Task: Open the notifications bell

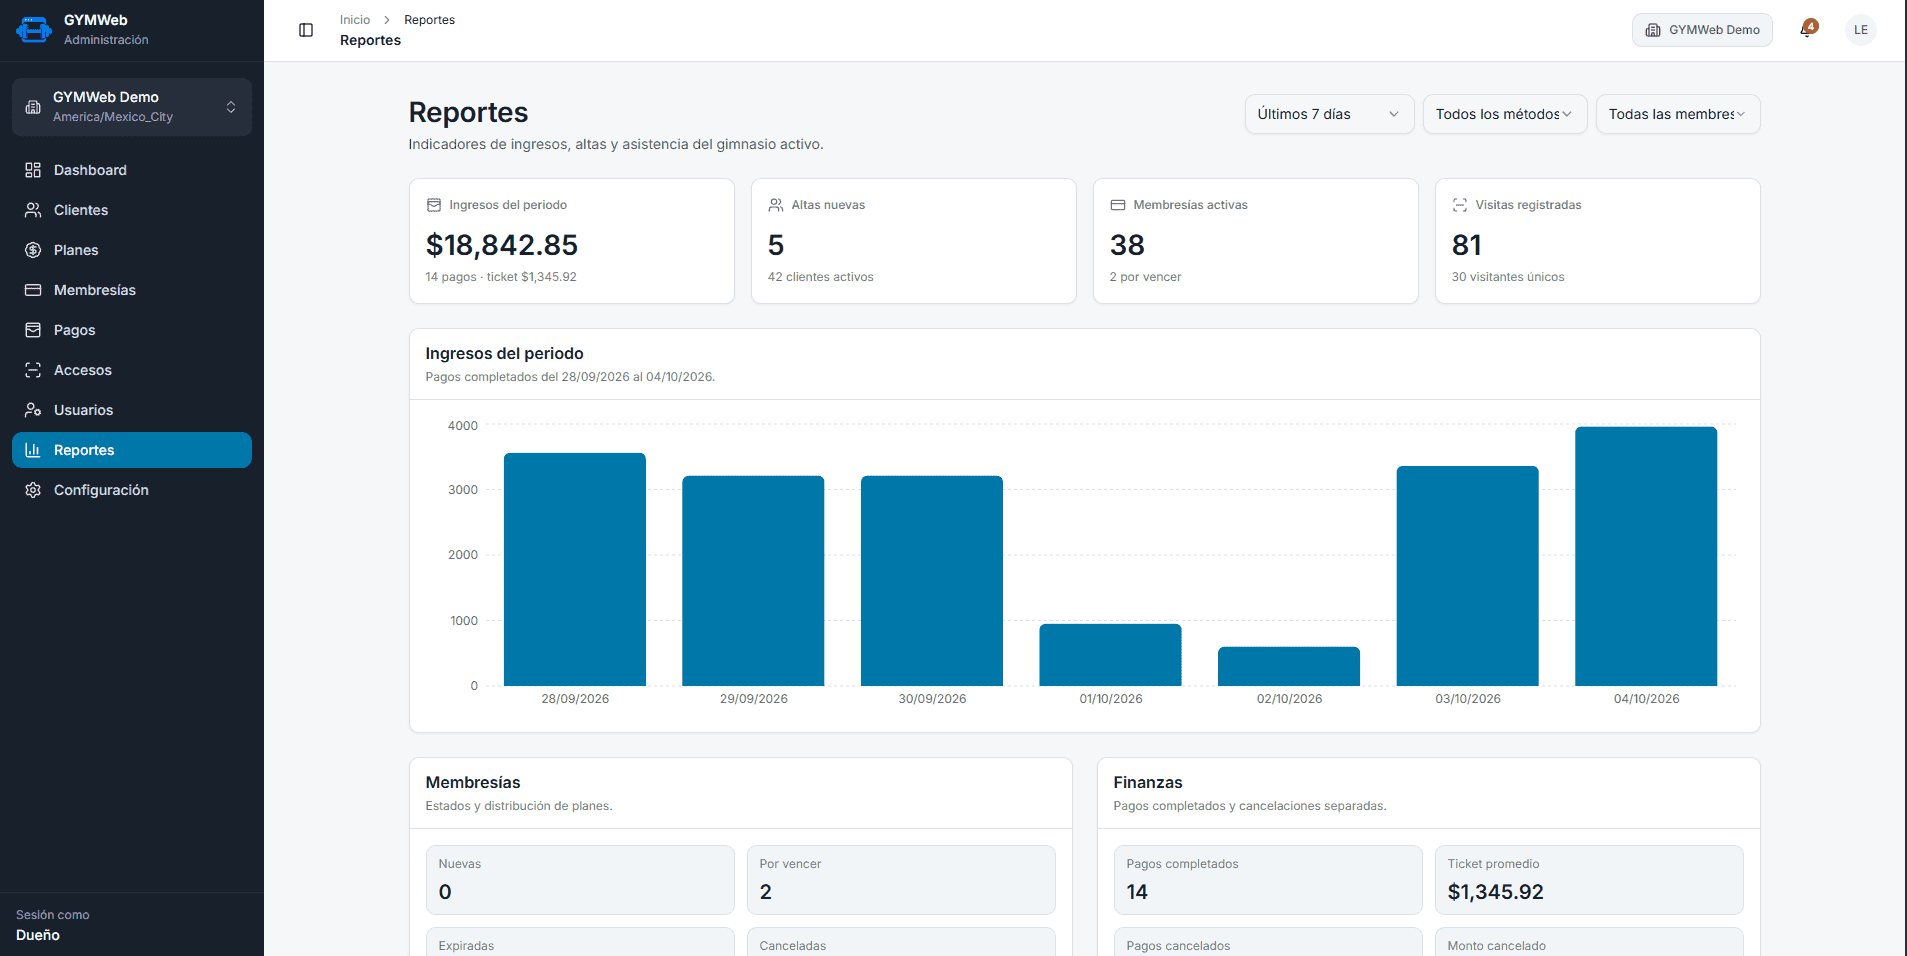Action: 1807,30
